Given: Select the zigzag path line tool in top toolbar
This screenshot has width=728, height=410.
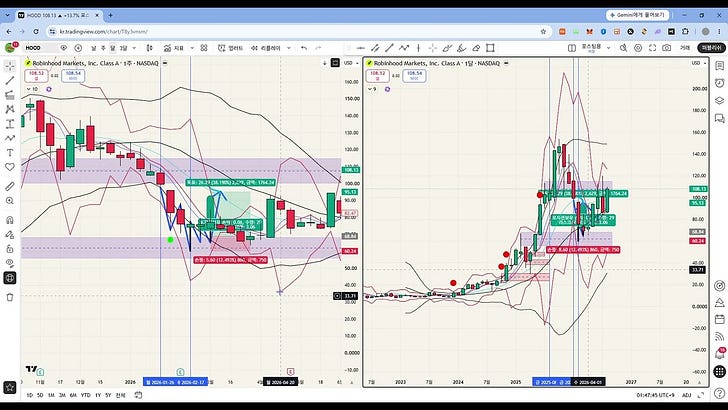Looking at the screenshot, I should 404,48.
